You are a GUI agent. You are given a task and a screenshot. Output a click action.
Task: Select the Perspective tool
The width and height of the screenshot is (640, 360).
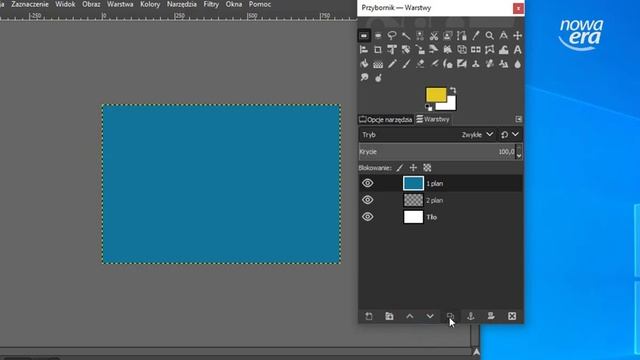coord(448,50)
